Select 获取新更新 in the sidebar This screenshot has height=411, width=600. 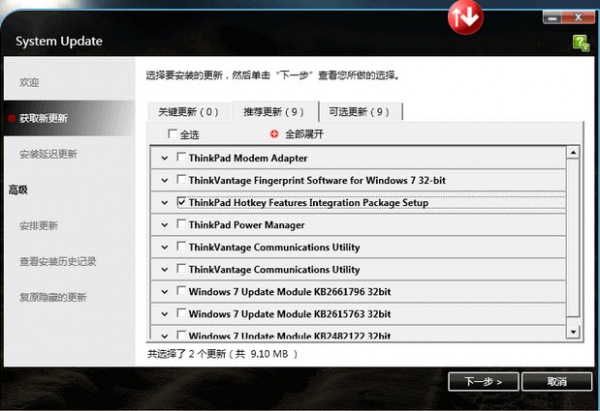pos(69,118)
